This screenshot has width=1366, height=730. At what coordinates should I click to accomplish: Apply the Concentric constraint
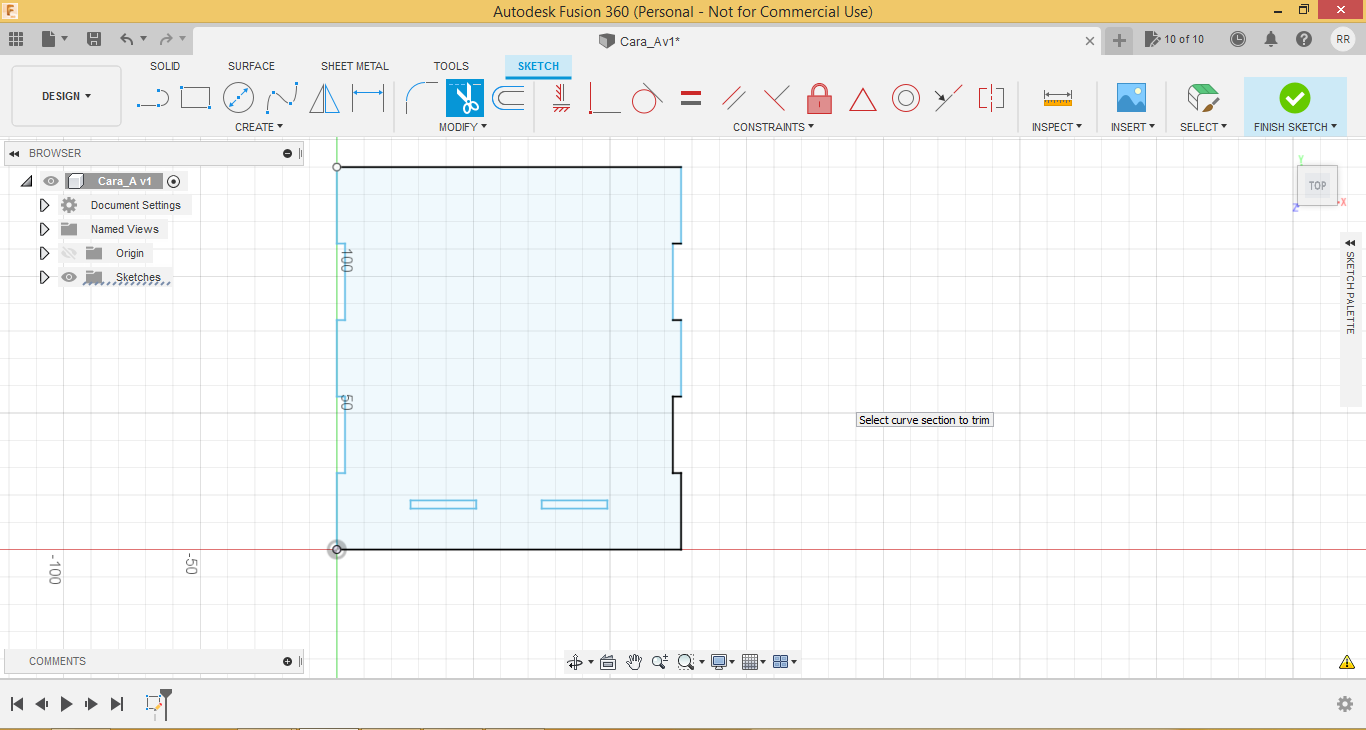pyautogui.click(x=906, y=98)
